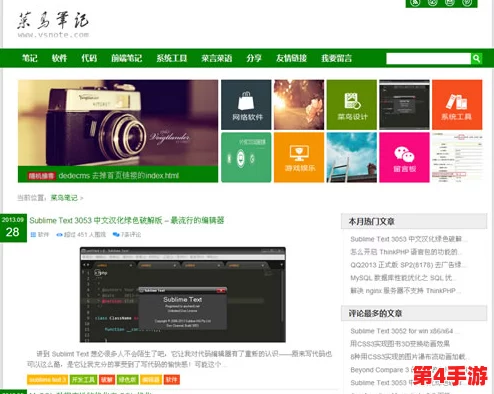Click the 评论最多的文章 sidebar heading

tap(375, 313)
